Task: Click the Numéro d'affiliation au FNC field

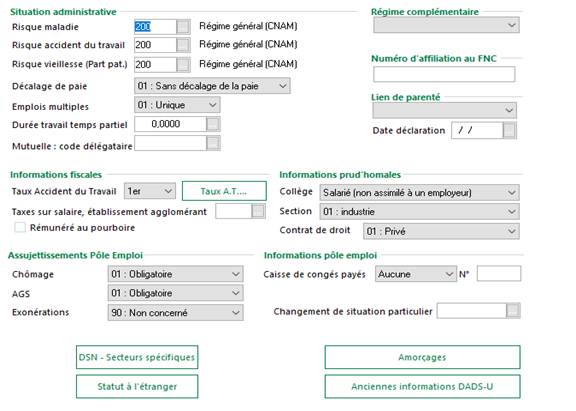Action: point(444,74)
